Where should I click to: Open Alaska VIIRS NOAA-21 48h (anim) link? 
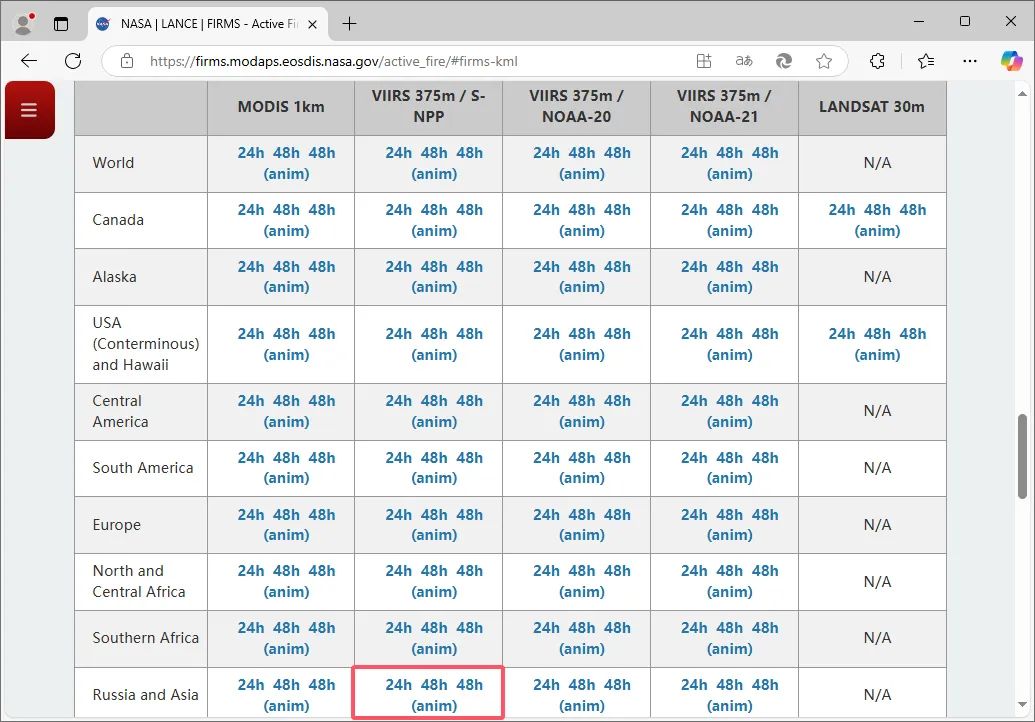point(729,287)
